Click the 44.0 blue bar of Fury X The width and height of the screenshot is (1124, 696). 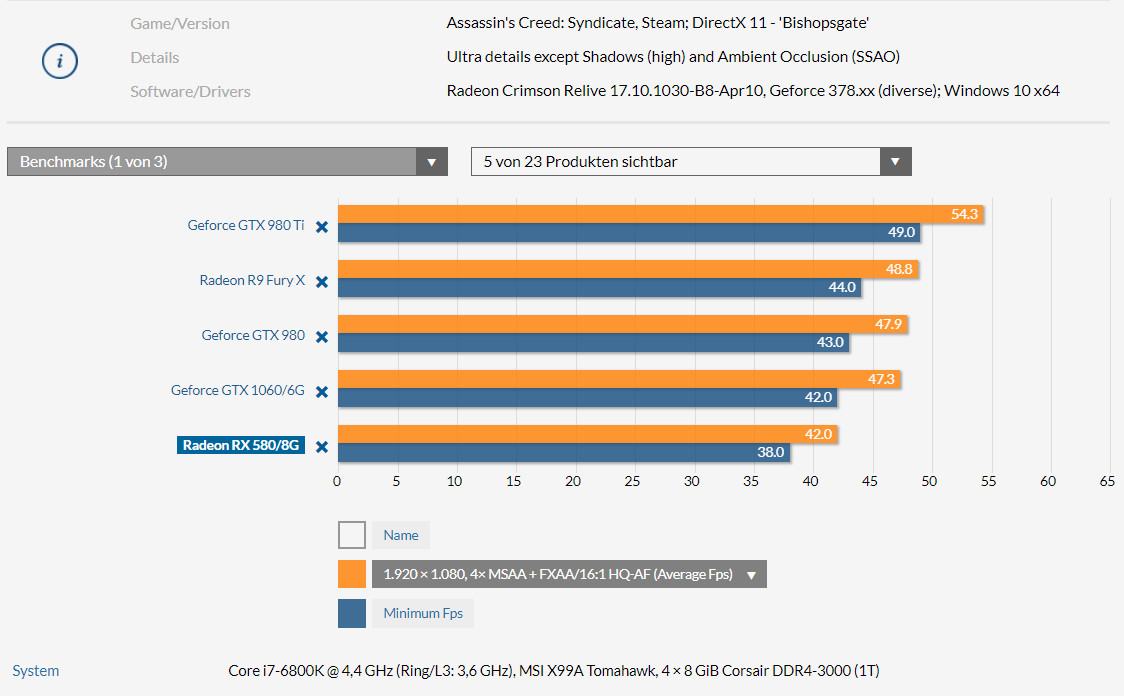[x=599, y=287]
